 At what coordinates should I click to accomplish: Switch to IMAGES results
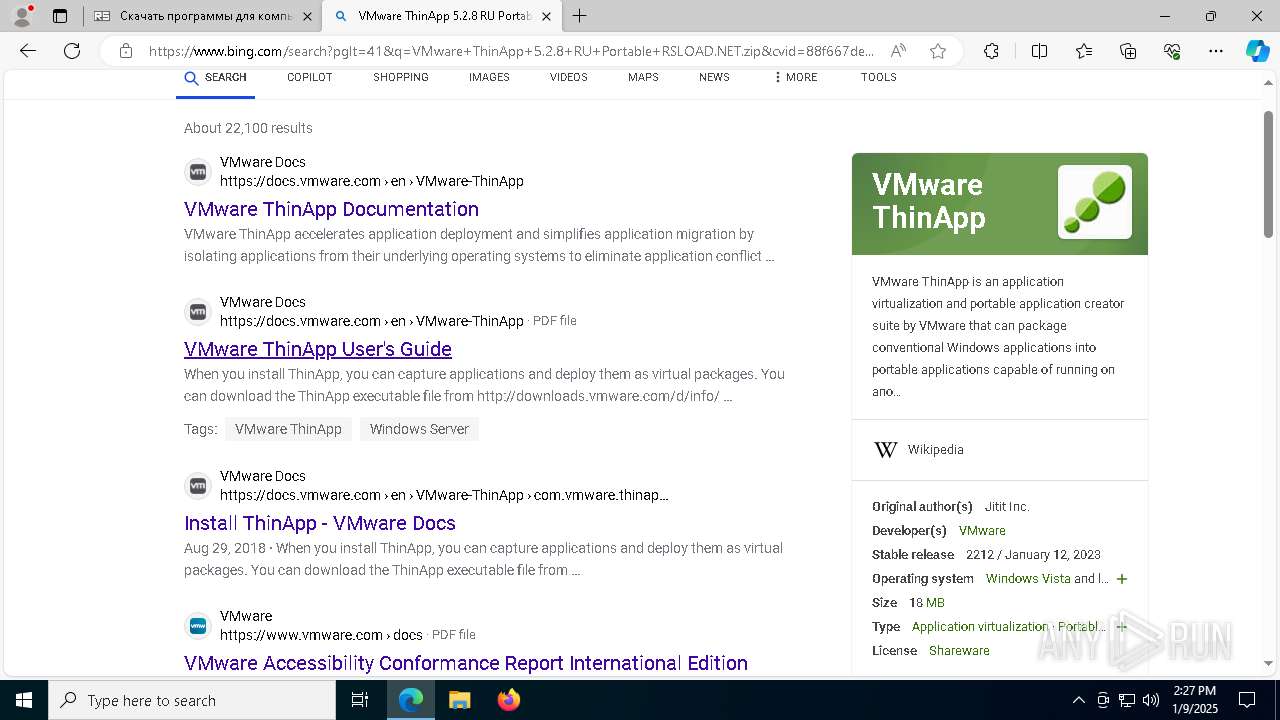489,78
